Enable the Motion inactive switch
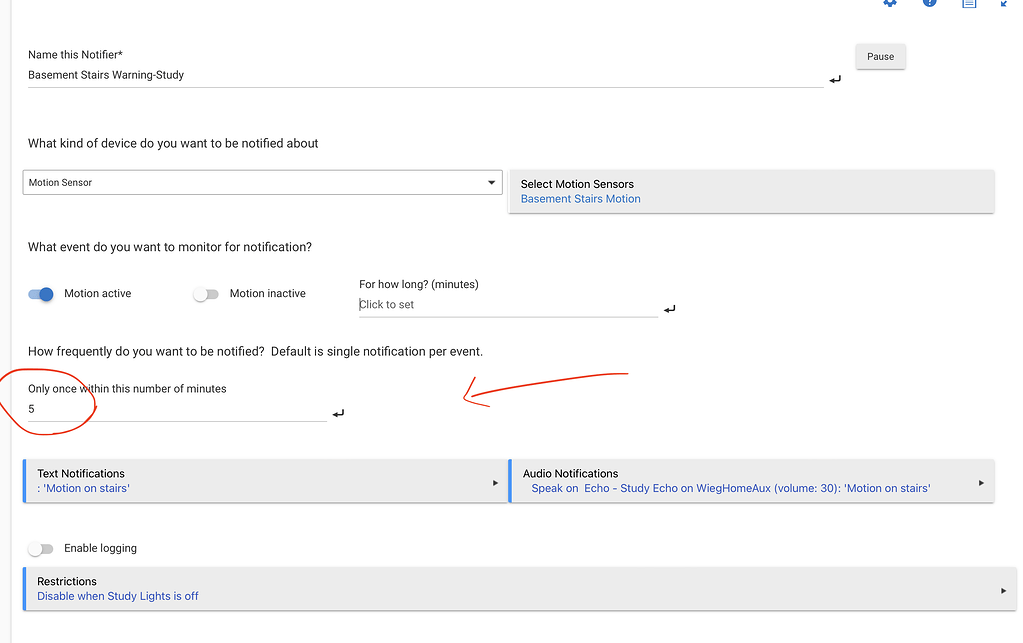Viewport: 1023px width, 643px height. [x=206, y=294]
